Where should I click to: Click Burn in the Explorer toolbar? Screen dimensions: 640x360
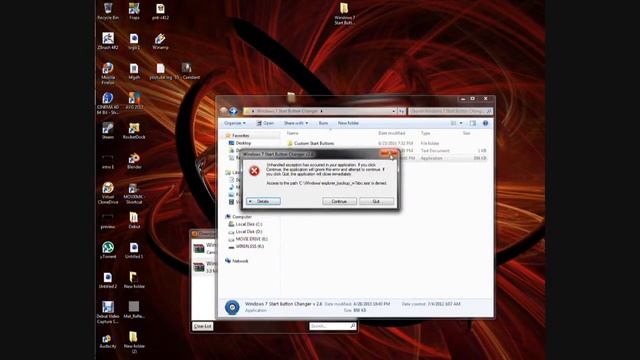coord(323,123)
